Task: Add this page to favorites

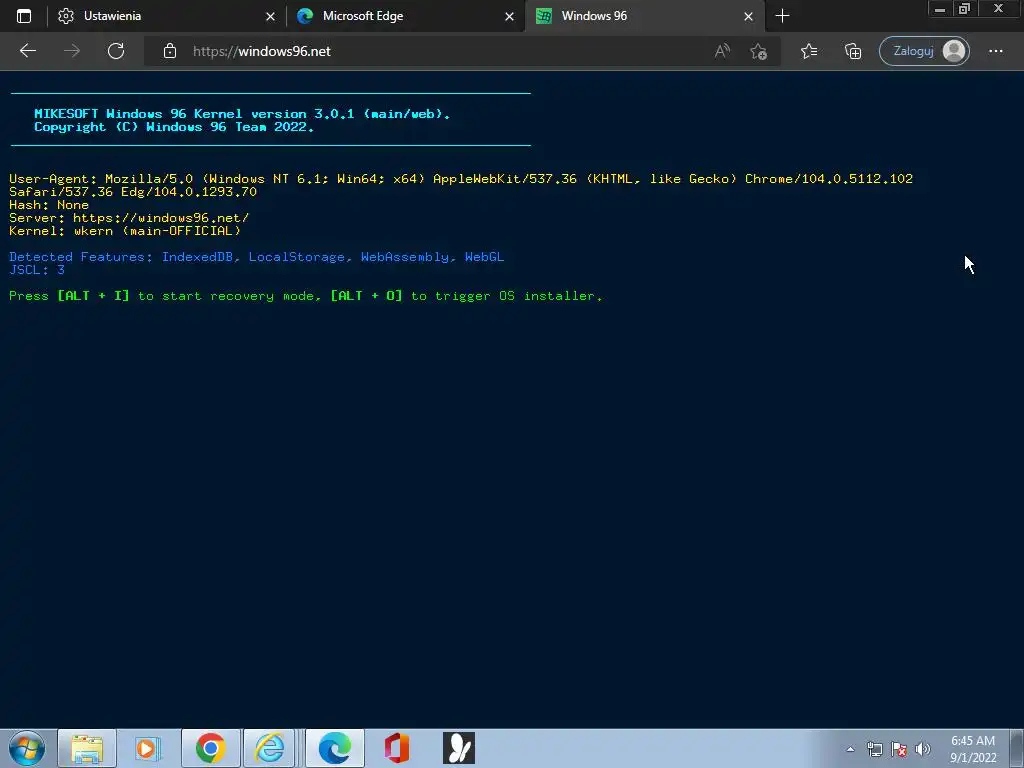Action: (758, 51)
